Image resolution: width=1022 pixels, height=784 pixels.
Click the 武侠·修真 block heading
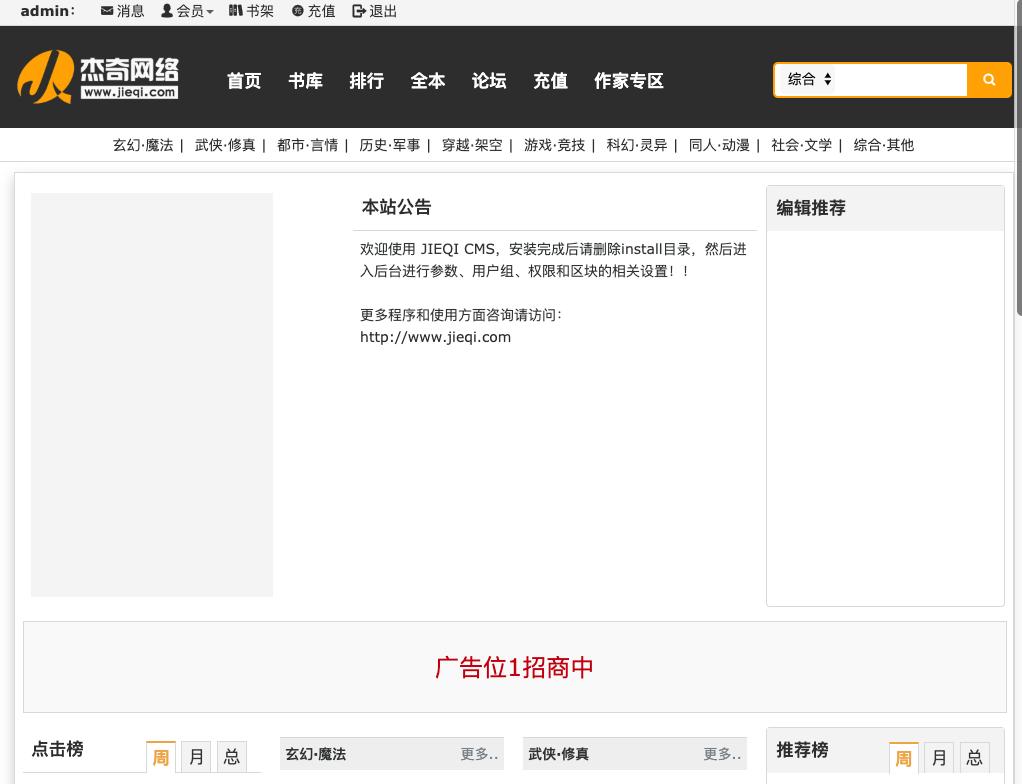559,754
